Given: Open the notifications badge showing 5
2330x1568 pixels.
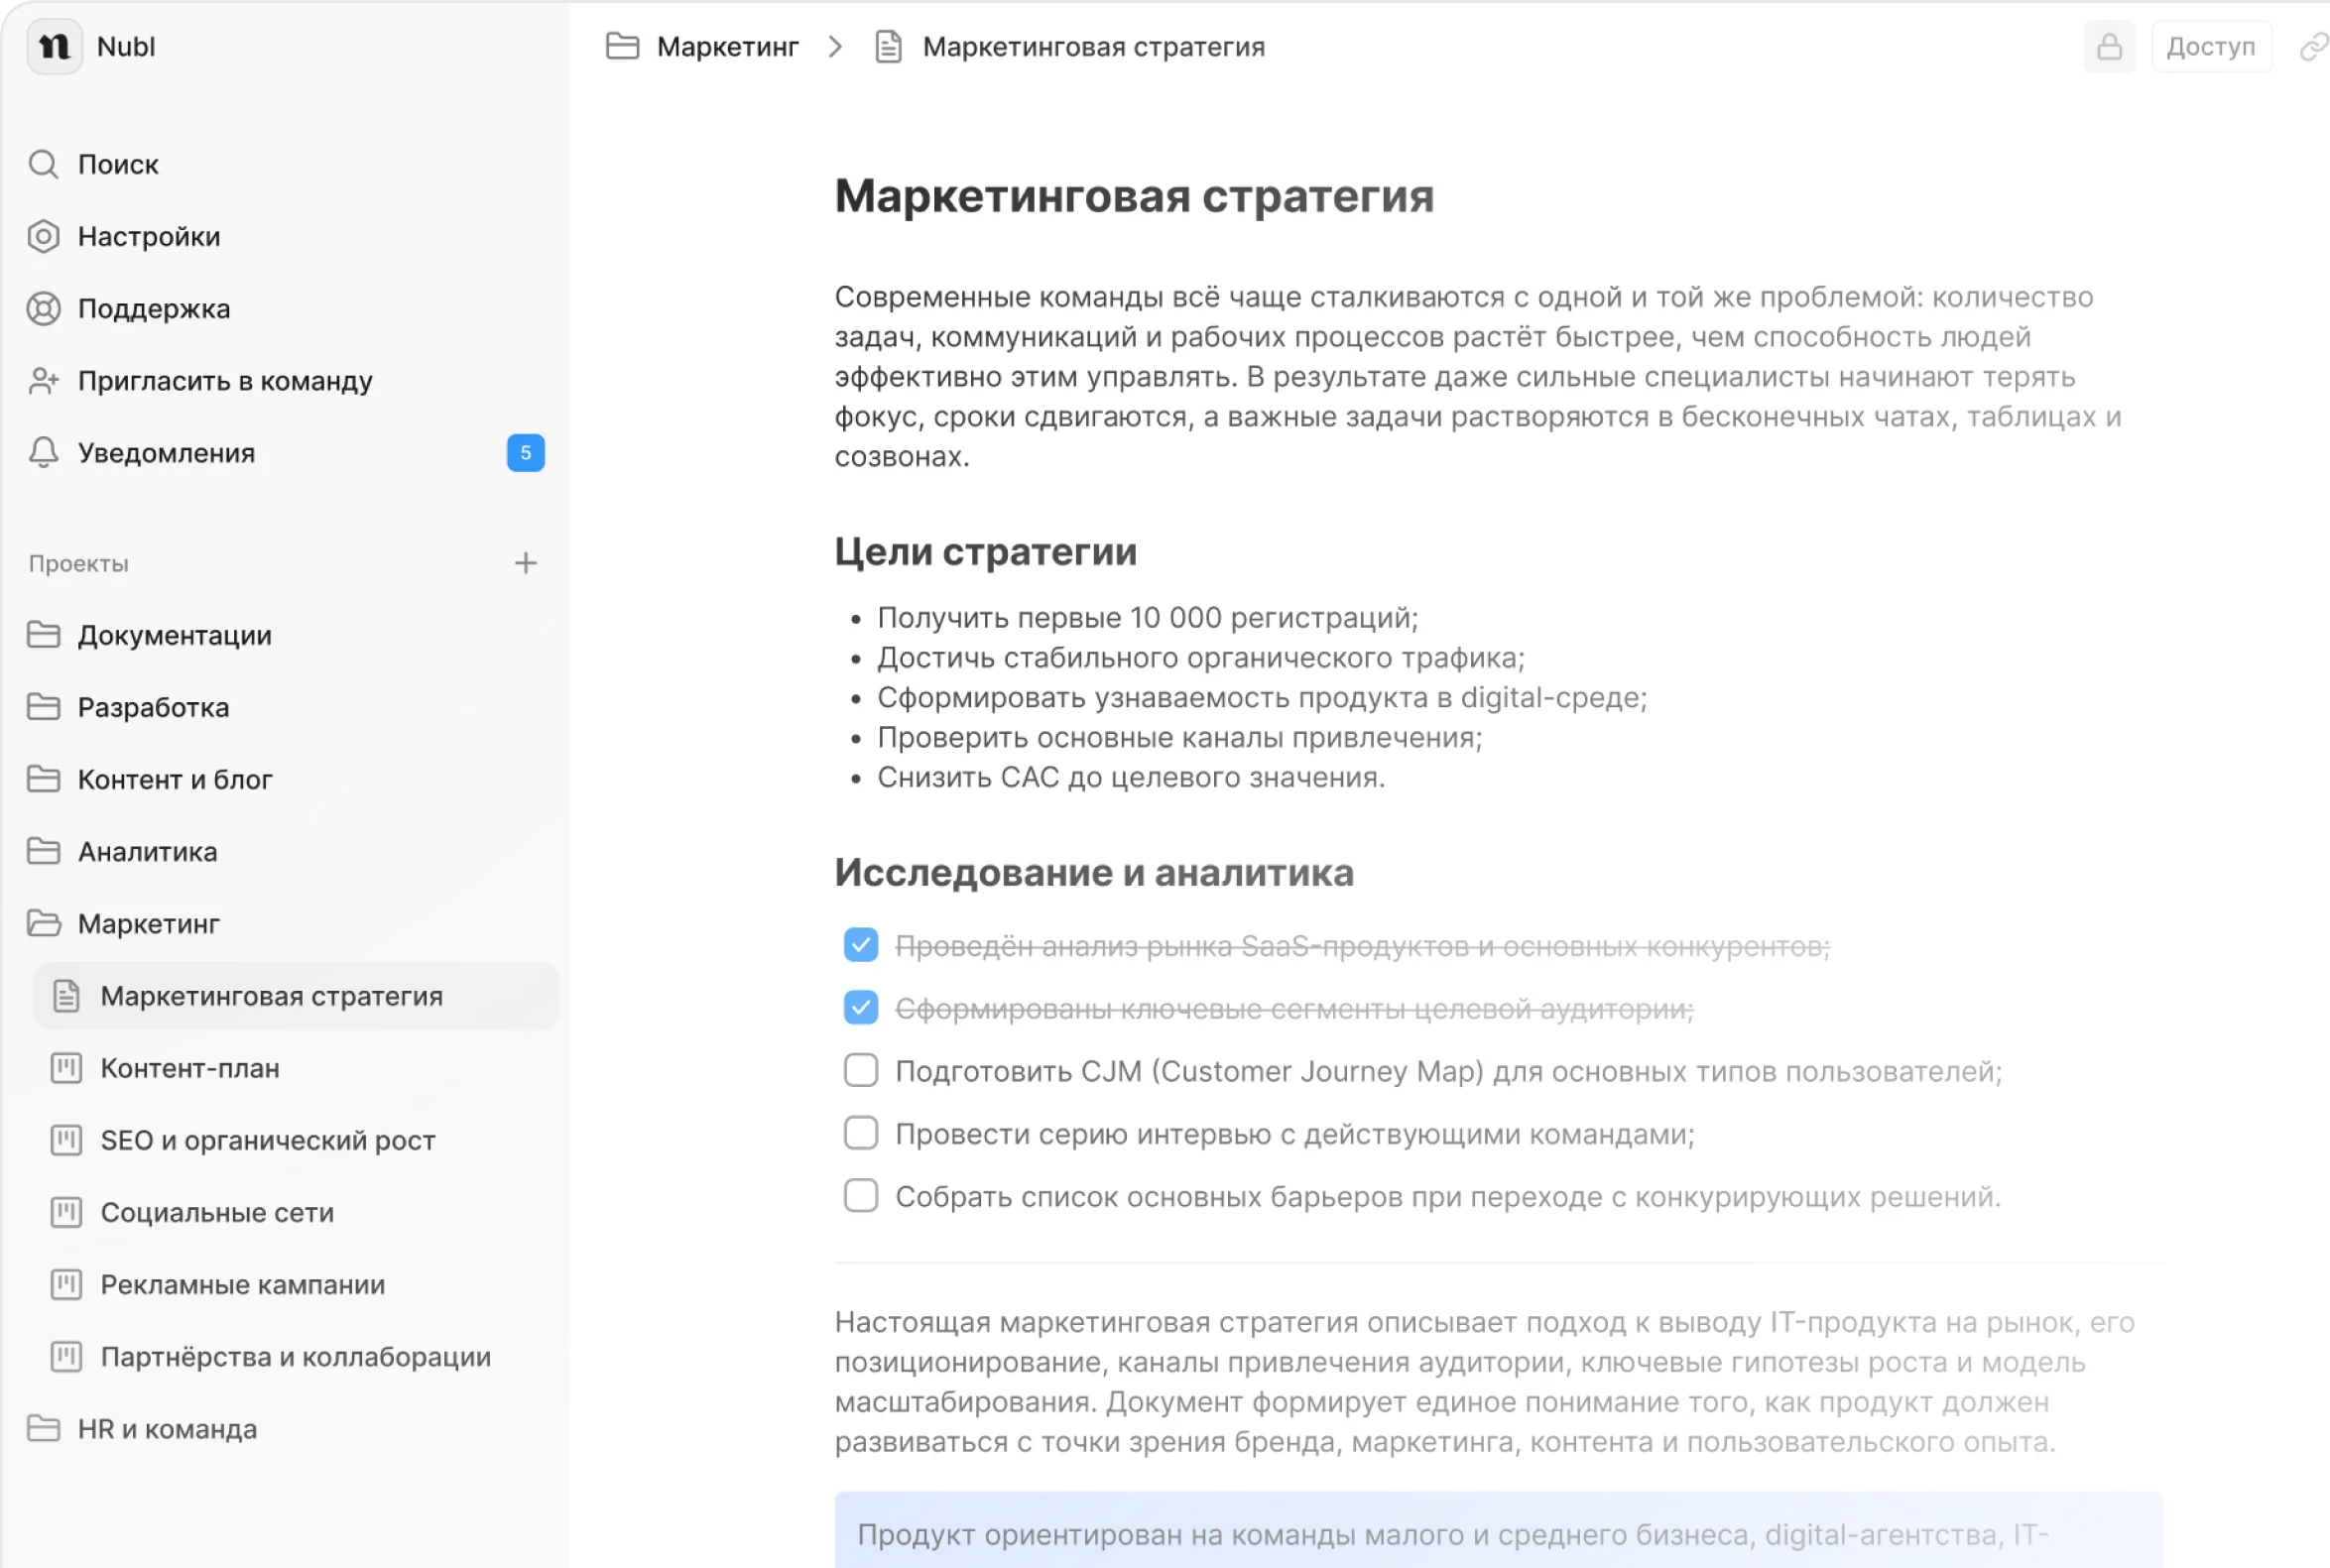Looking at the screenshot, I should coord(525,452).
